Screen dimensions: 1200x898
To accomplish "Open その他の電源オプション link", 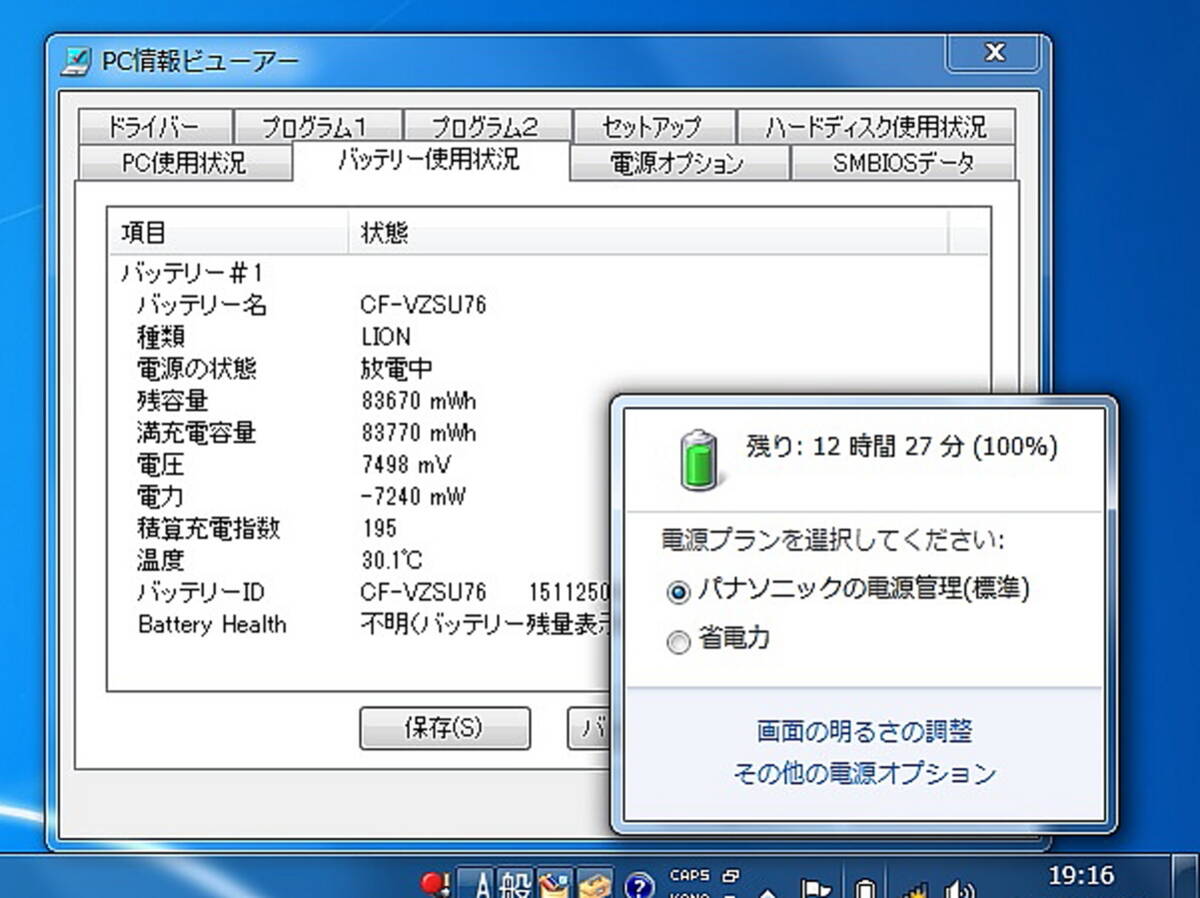I will (865, 773).
